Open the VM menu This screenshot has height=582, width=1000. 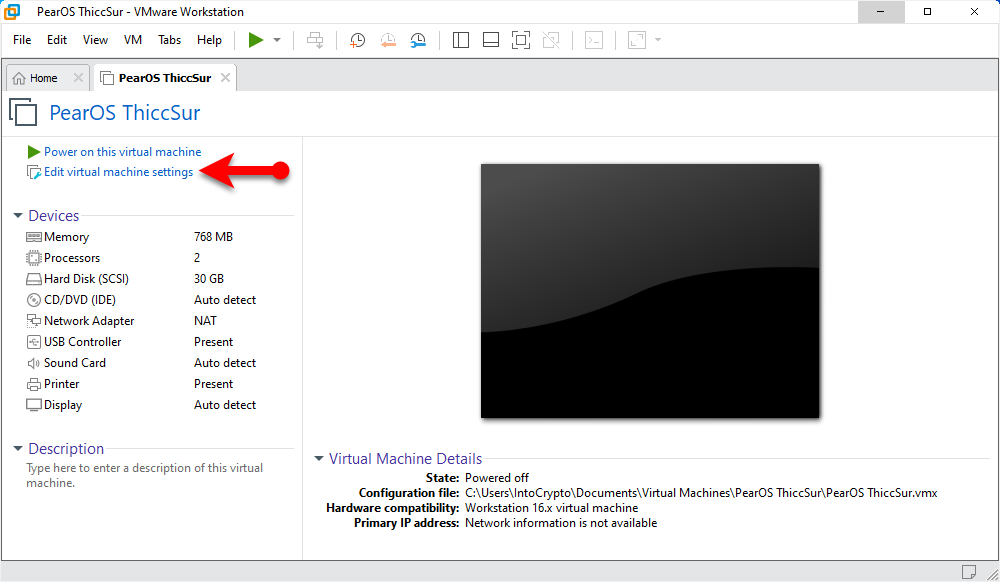pos(133,40)
